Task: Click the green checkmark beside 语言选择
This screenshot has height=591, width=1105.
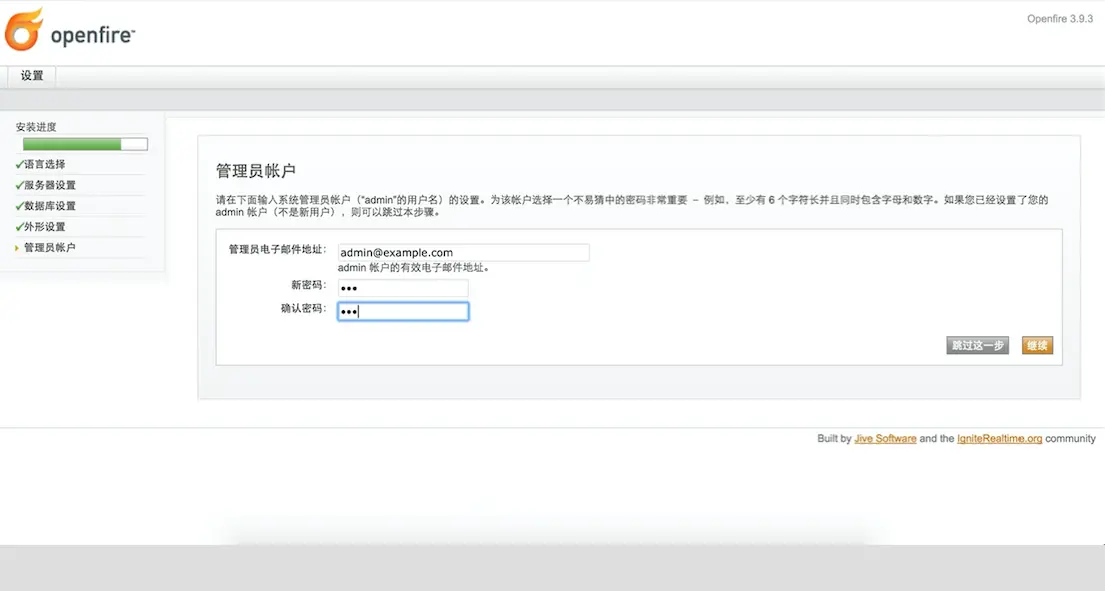Action: tap(17, 163)
